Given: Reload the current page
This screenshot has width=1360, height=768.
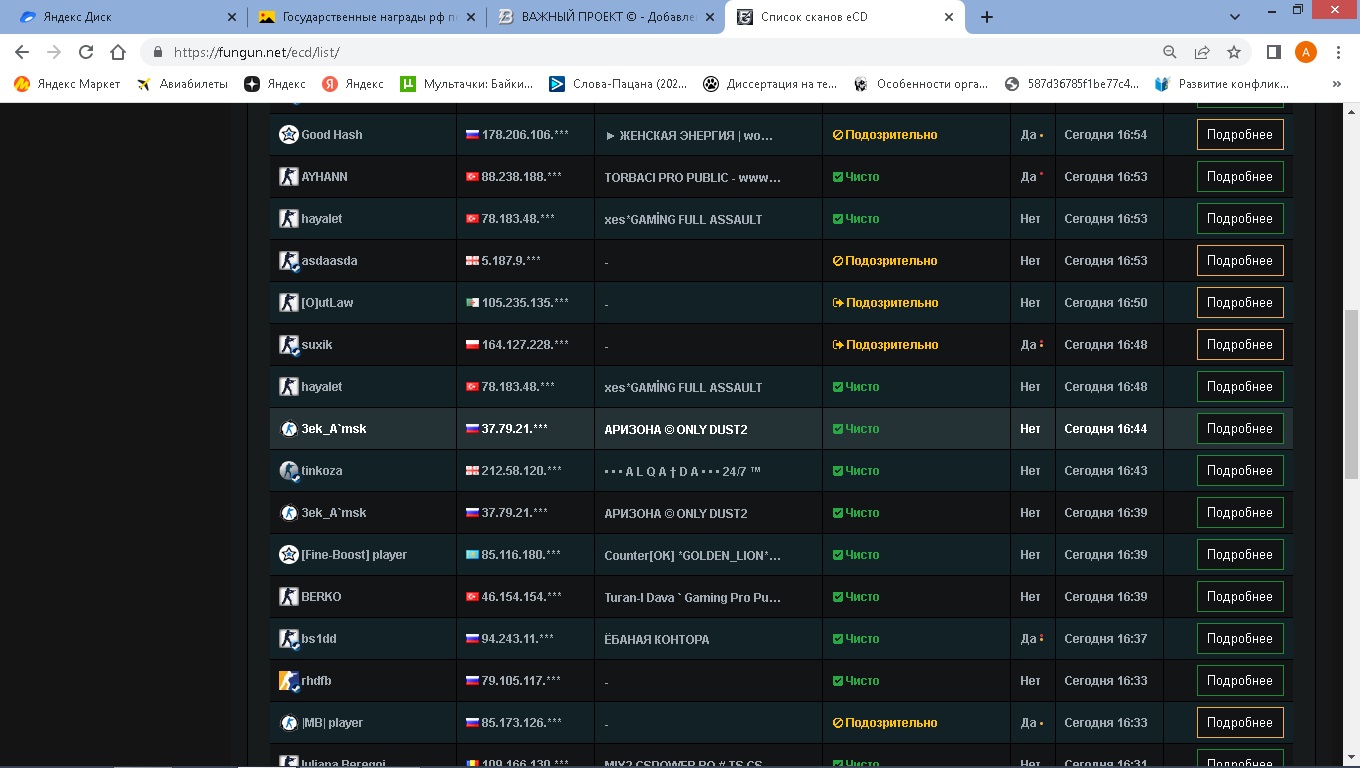Looking at the screenshot, I should 86,53.
